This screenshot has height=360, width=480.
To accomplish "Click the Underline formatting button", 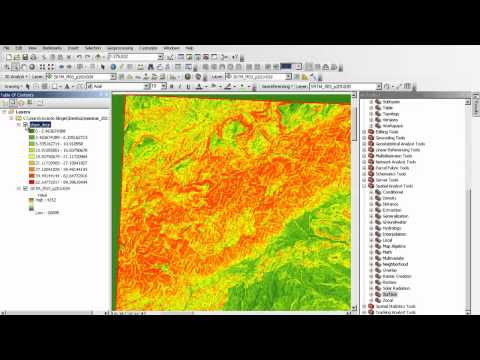I will coord(188,86).
